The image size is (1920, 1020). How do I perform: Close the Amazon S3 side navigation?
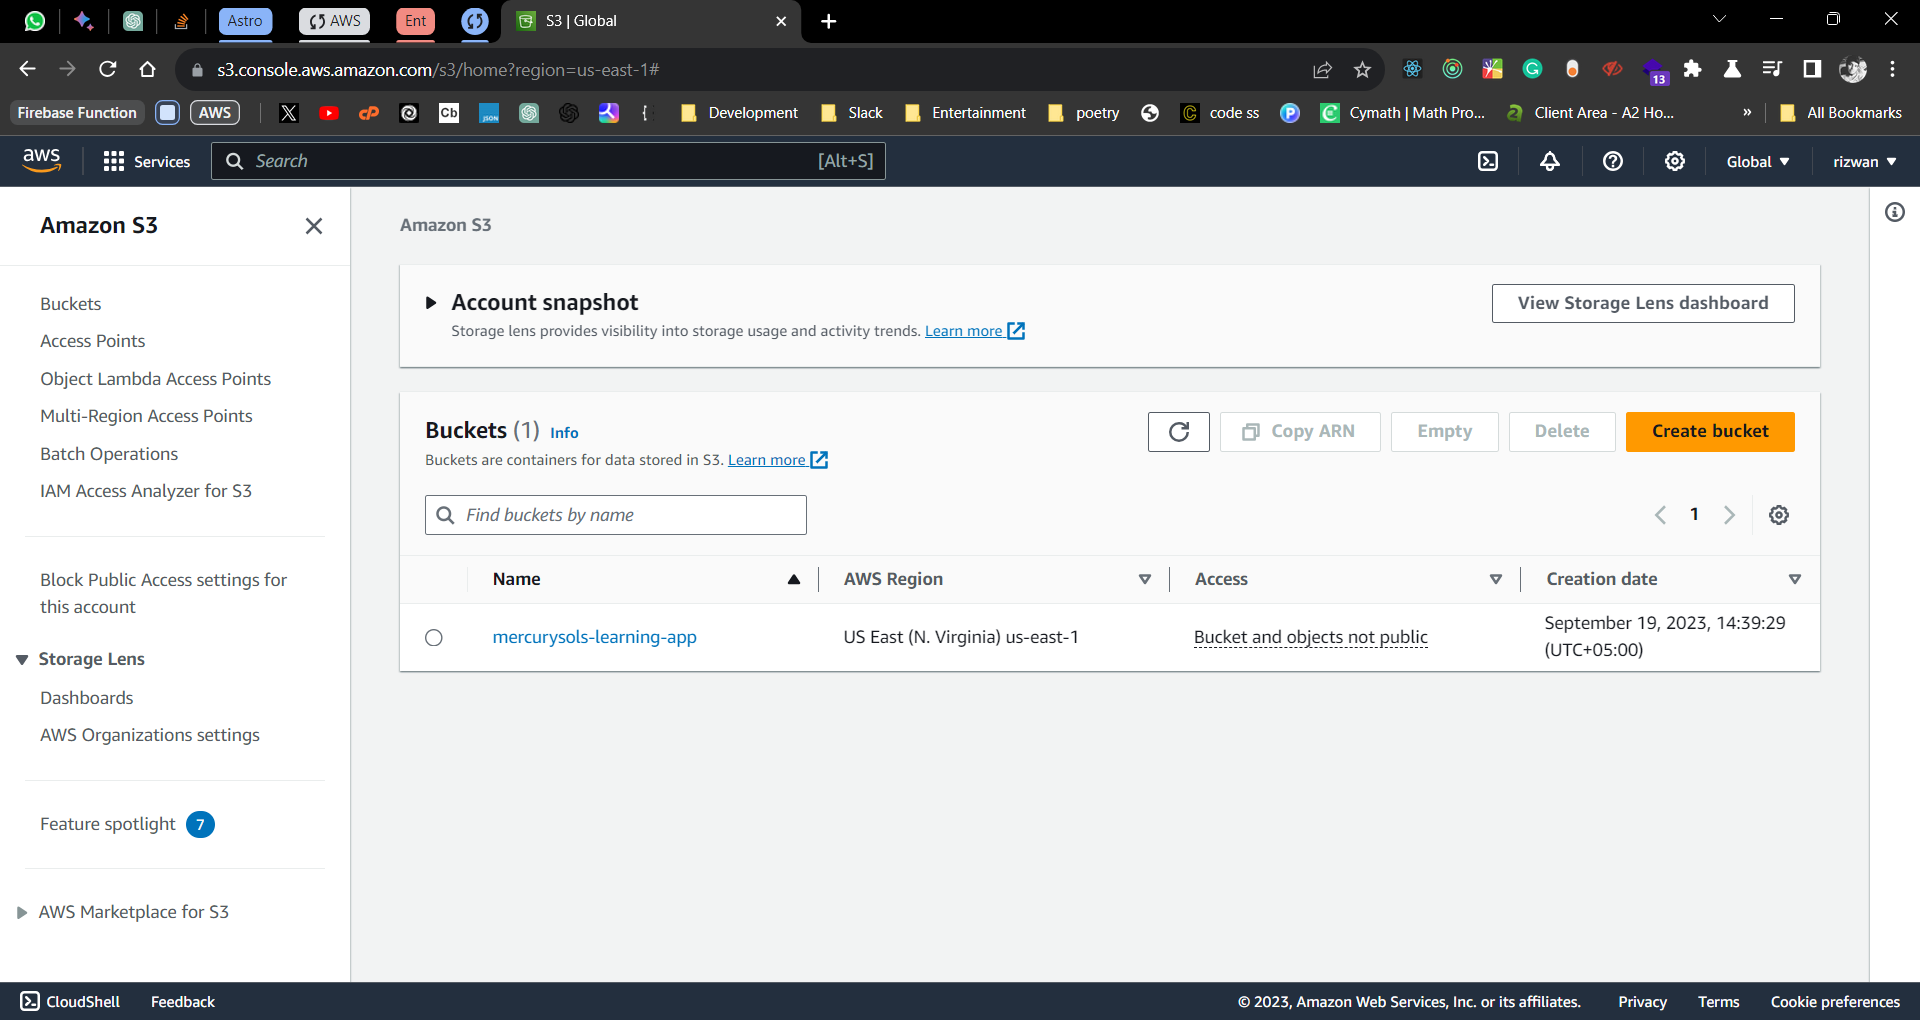tap(314, 226)
